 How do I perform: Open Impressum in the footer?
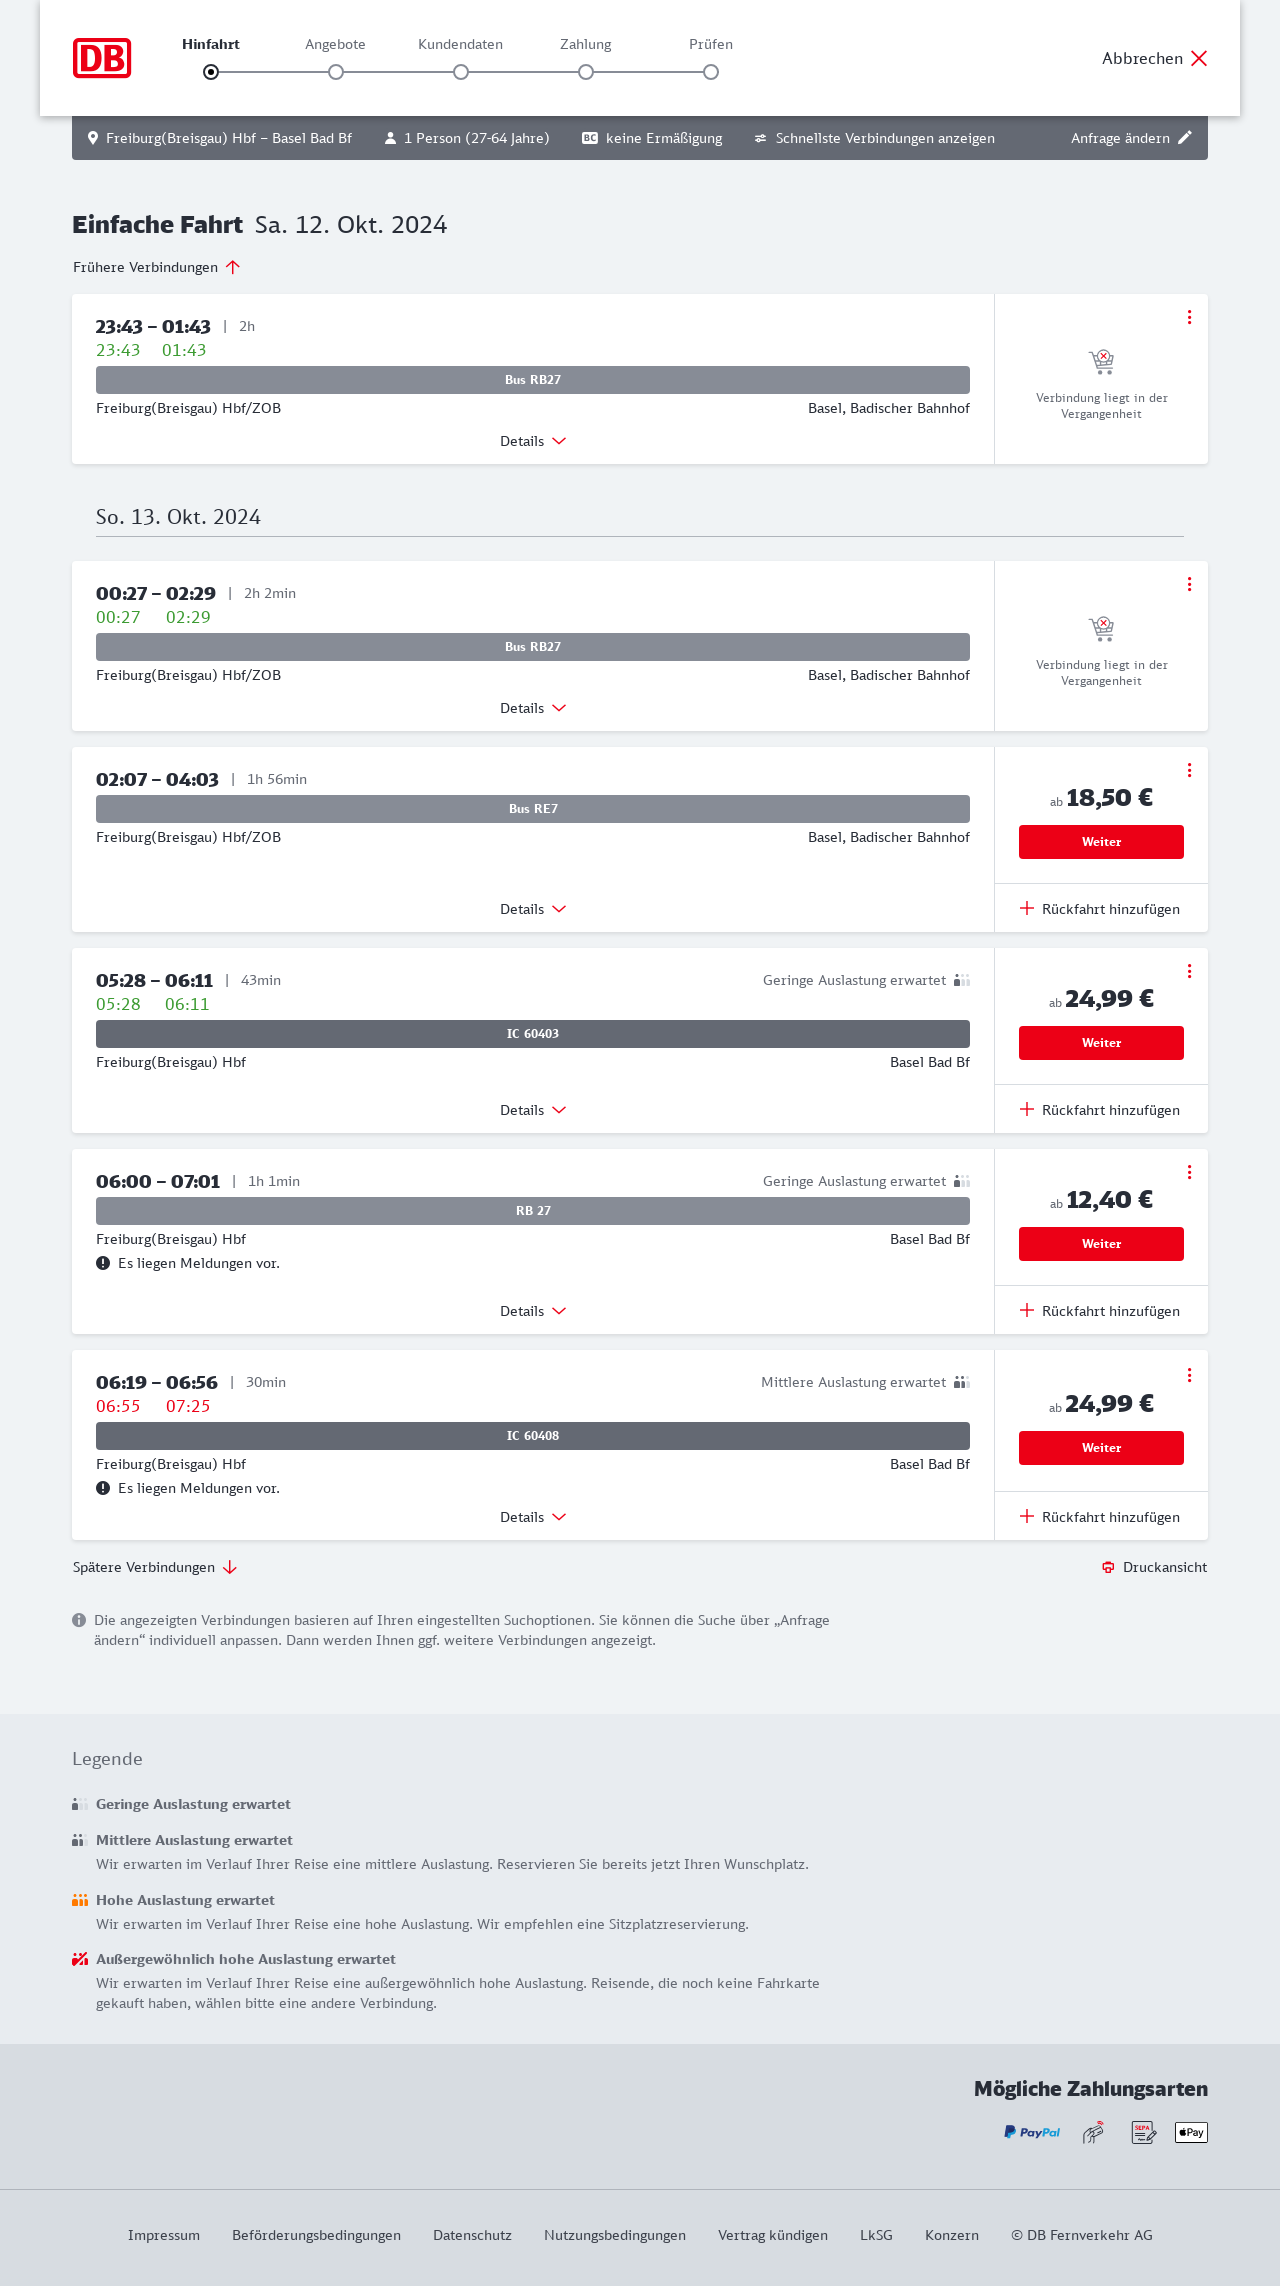click(x=164, y=2235)
